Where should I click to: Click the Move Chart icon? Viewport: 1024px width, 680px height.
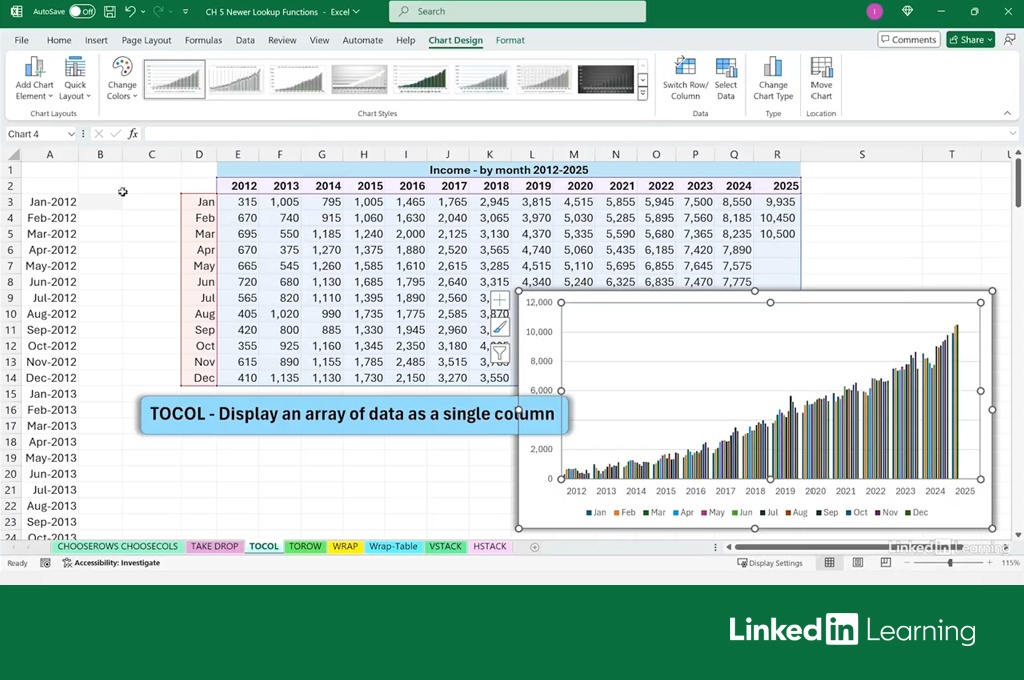[x=821, y=78]
